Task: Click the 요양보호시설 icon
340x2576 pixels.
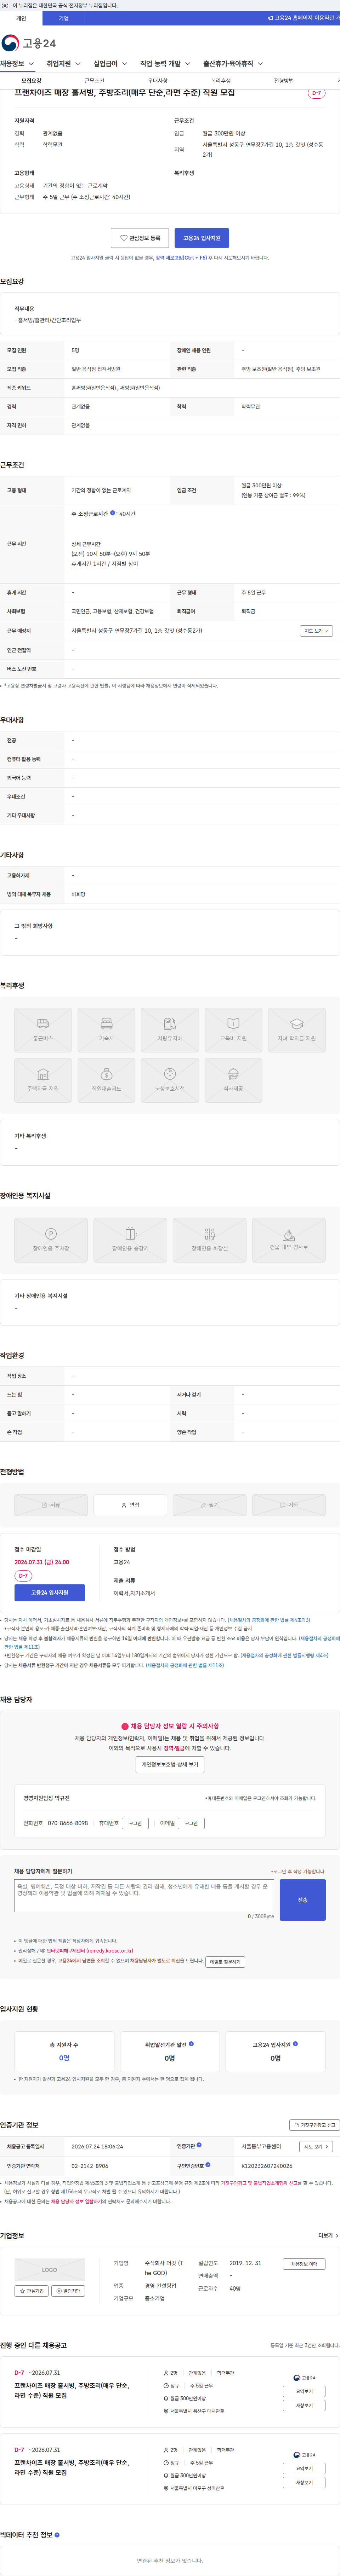Action: click(x=170, y=1080)
